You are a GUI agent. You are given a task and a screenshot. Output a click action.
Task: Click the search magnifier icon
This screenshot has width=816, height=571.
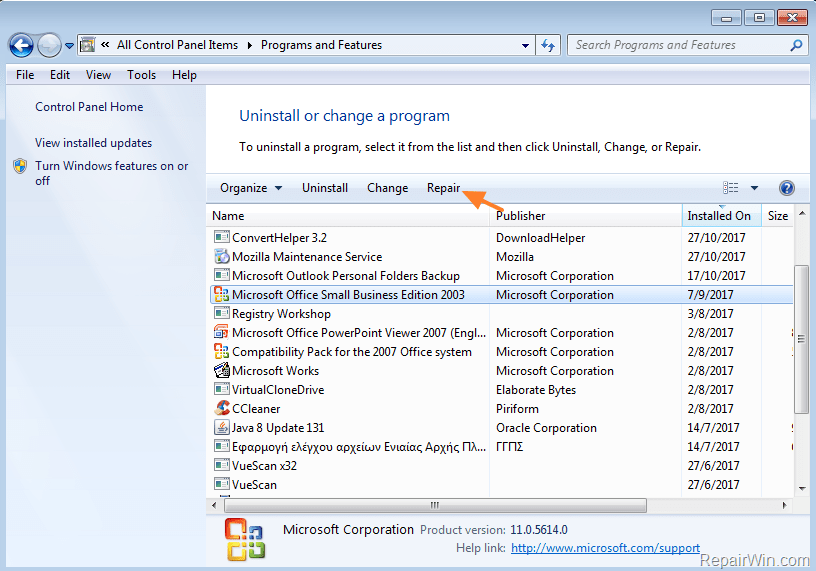pyautogui.click(x=796, y=46)
